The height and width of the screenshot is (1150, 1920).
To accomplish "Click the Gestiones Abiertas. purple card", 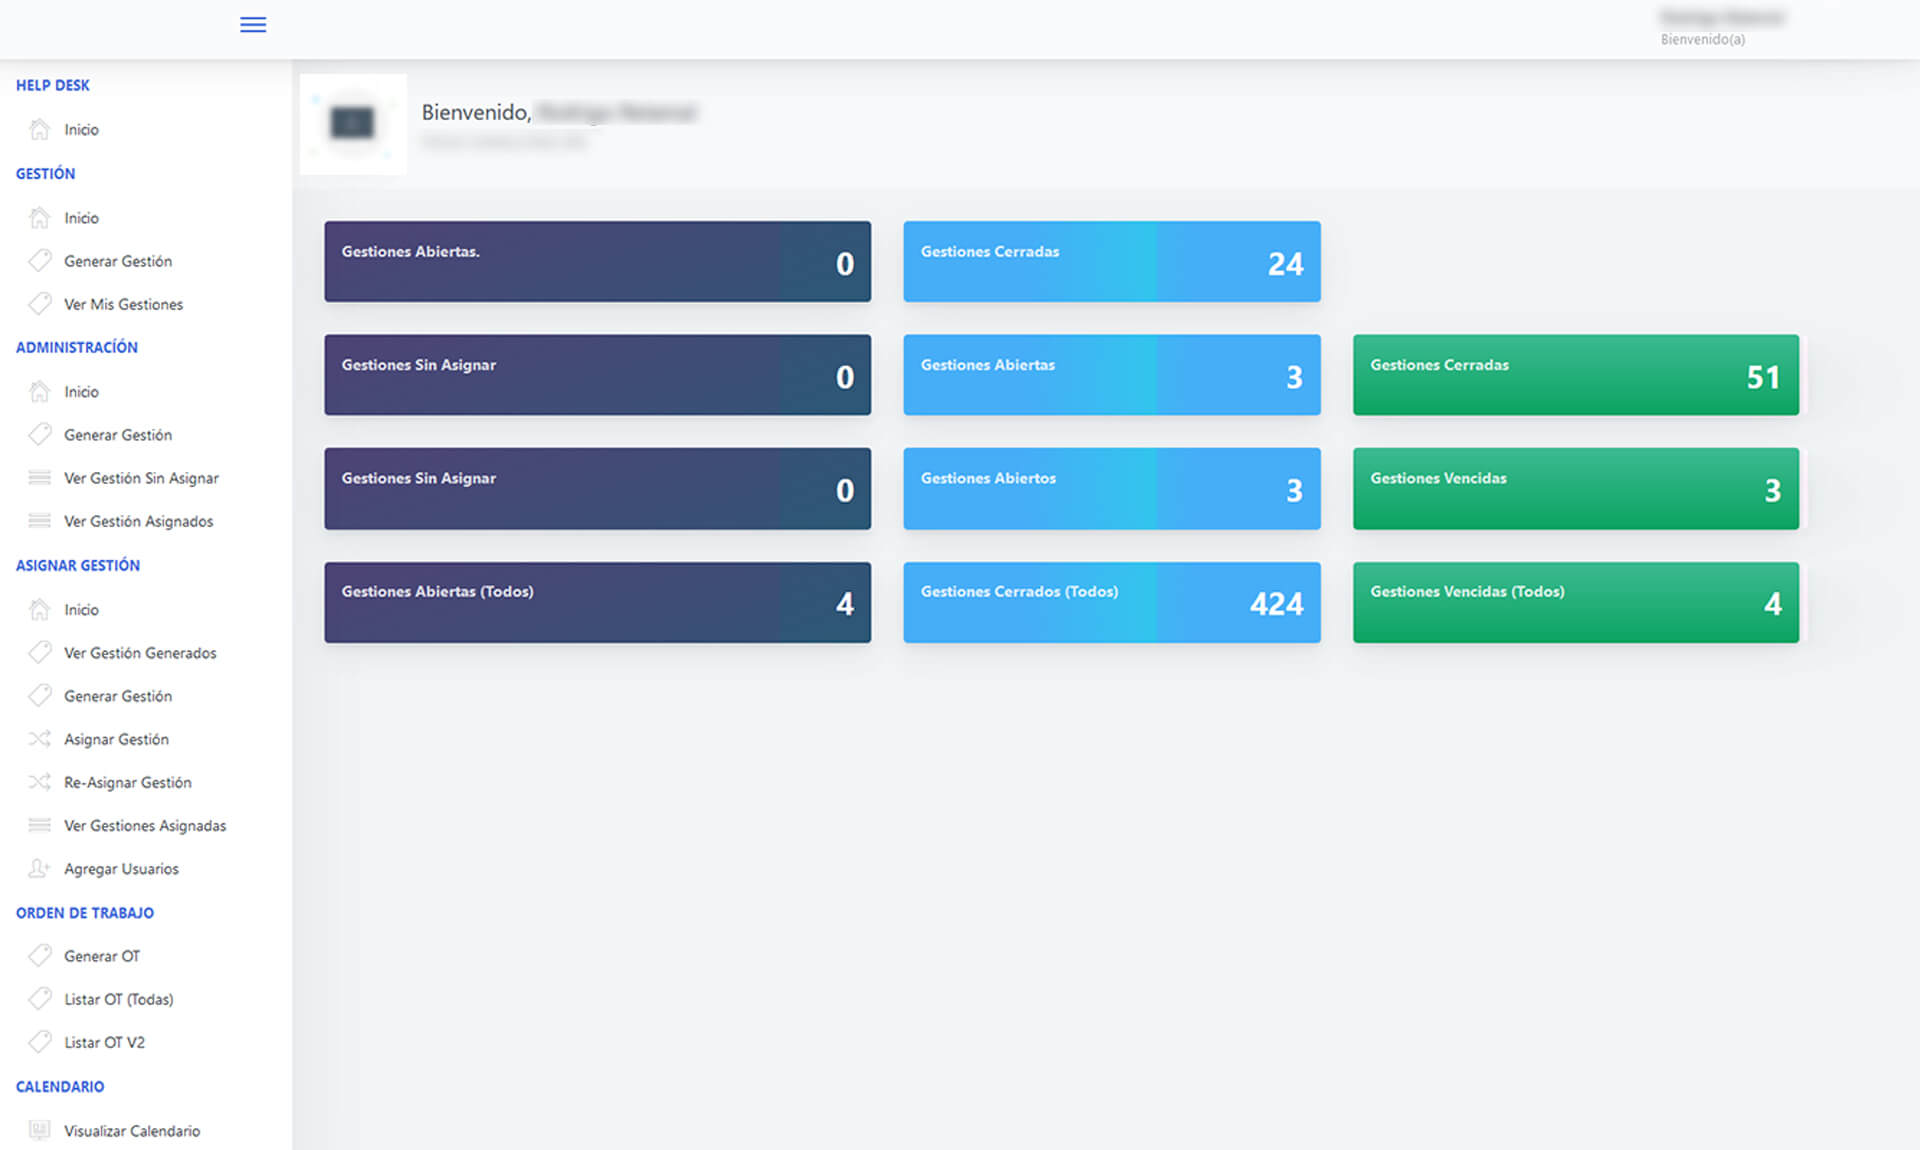I will point(597,261).
